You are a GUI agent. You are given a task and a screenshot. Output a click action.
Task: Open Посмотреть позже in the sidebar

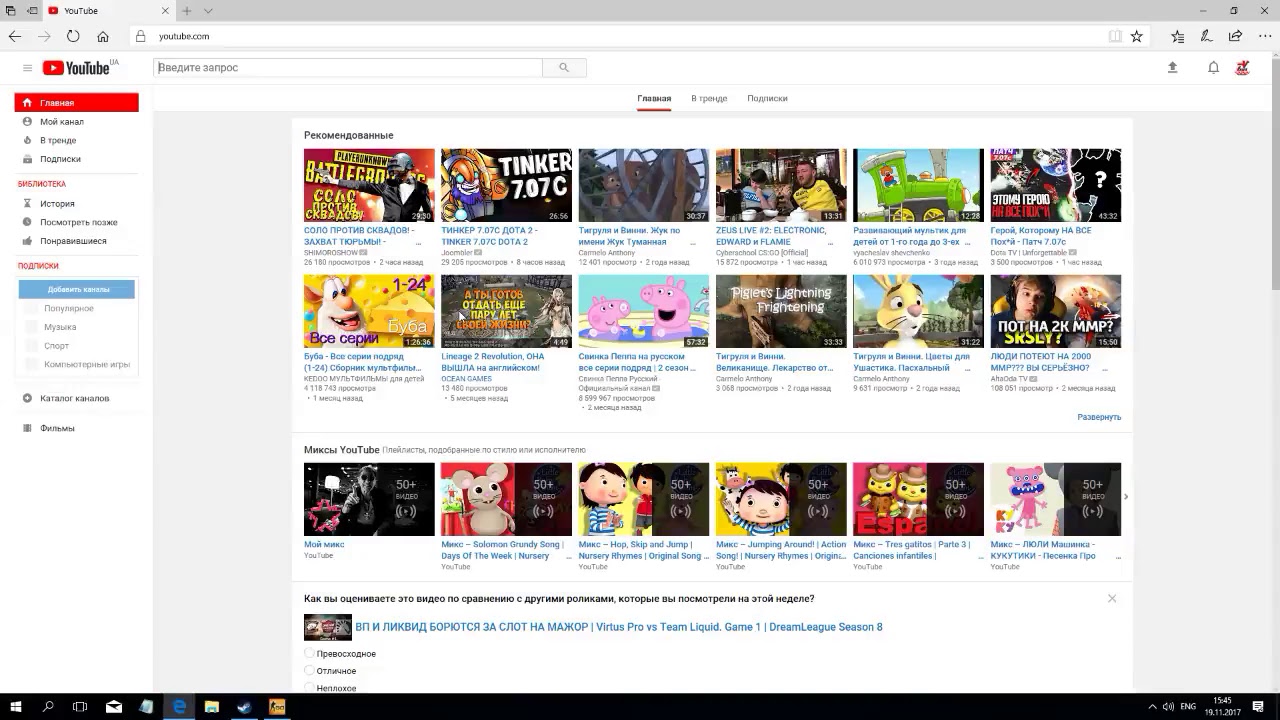point(78,222)
